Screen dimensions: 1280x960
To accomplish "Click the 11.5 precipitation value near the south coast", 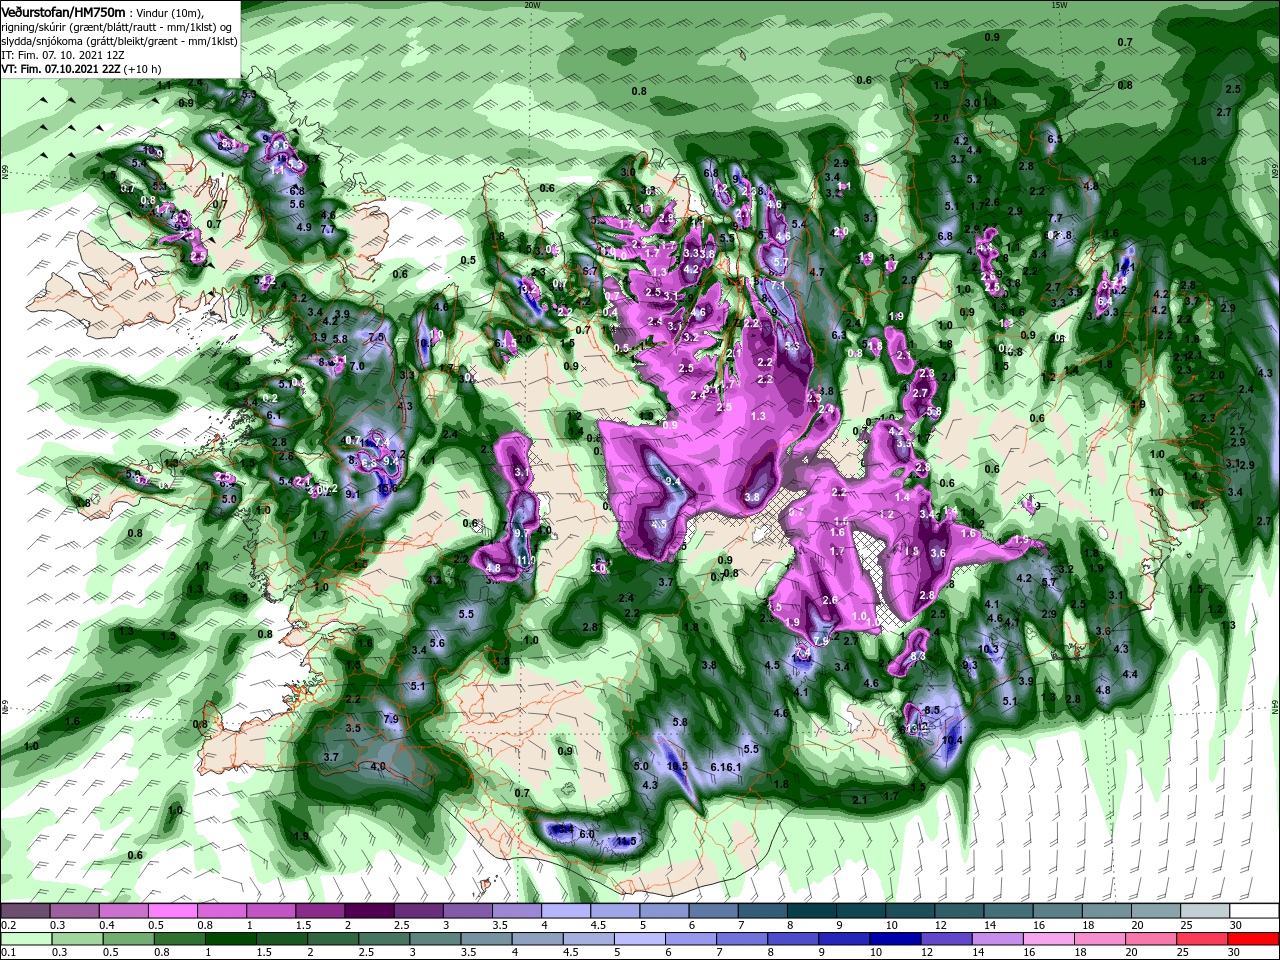I will pyautogui.click(x=626, y=842).
